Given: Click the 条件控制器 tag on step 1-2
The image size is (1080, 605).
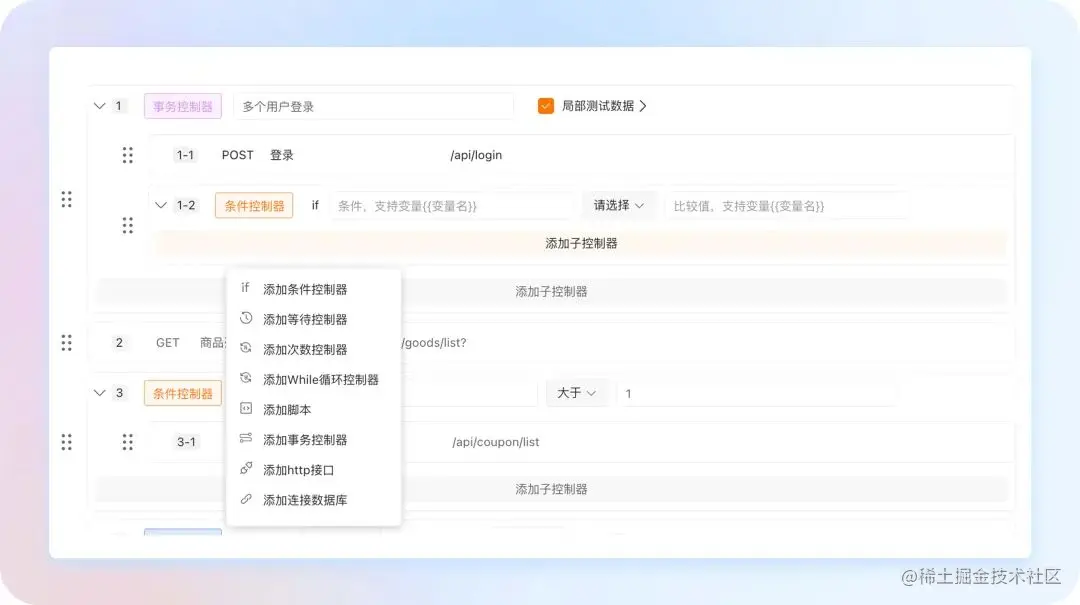Looking at the screenshot, I should (x=254, y=205).
